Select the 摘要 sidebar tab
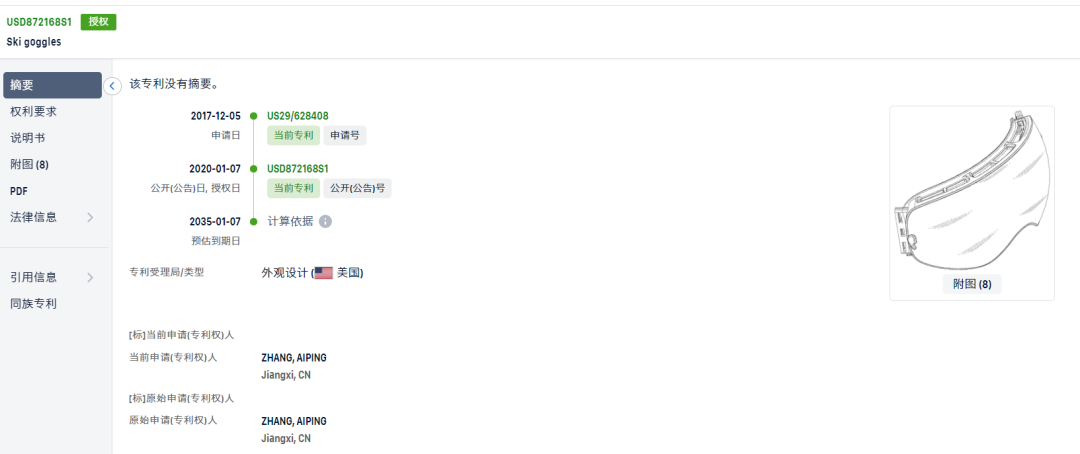Screen dimensions: 1080x454 pos(52,85)
